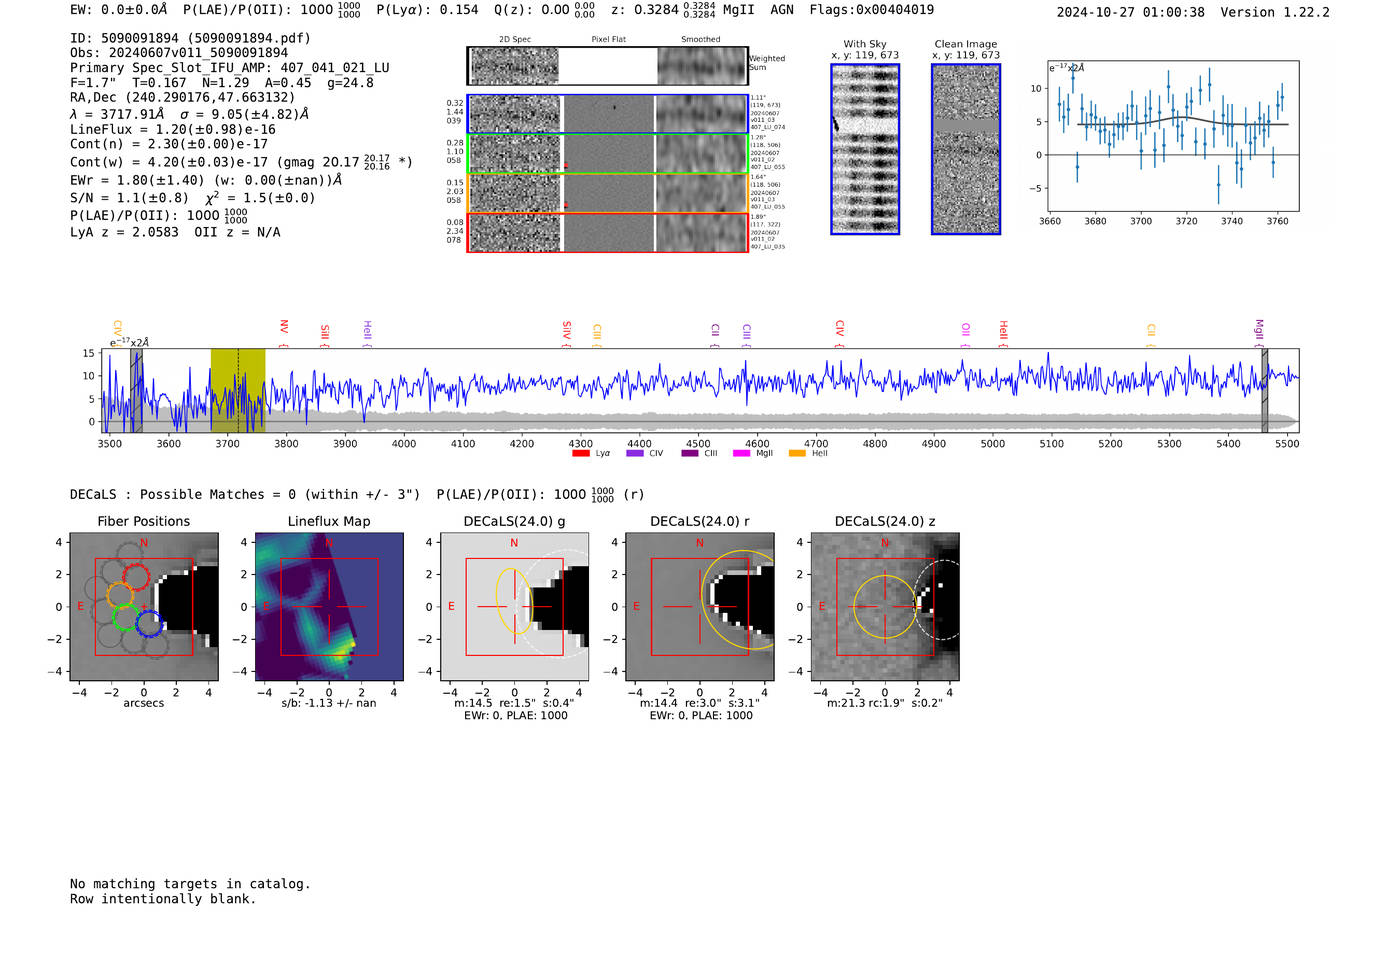Click the red Lyα legend swatch
Image resolution: width=1400 pixels, height=953 pixels.
click(x=580, y=454)
